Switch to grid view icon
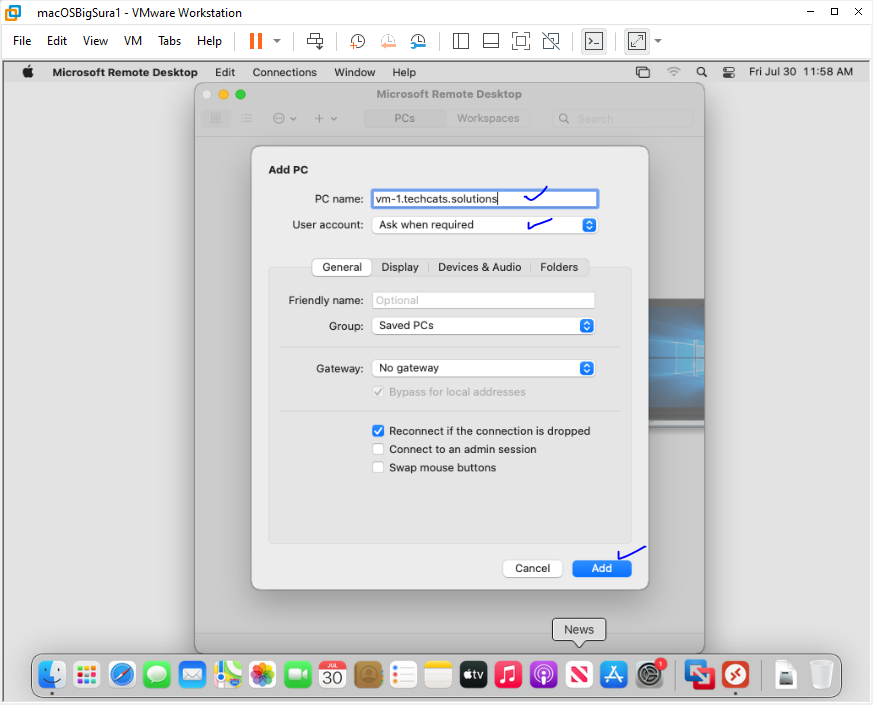873x705 pixels. coord(216,118)
